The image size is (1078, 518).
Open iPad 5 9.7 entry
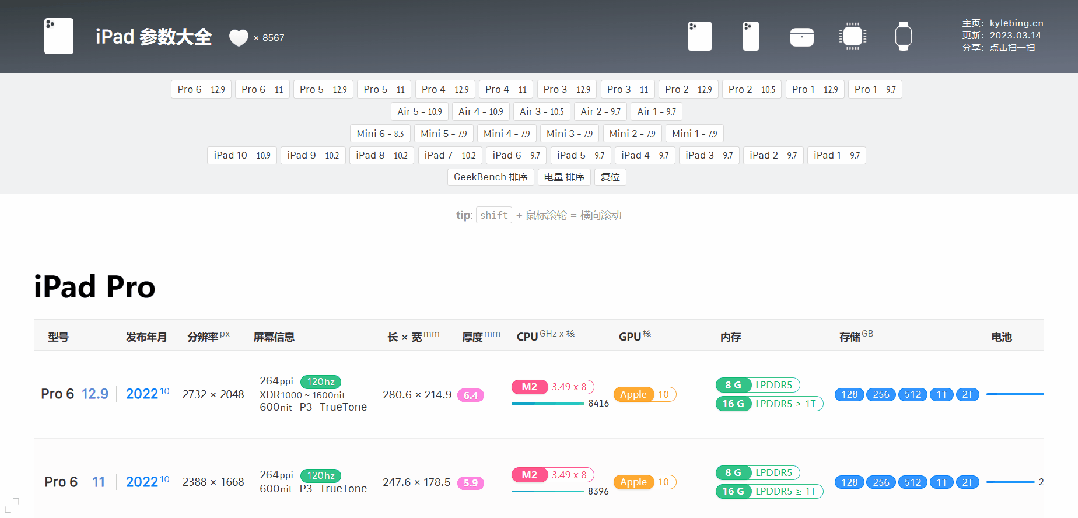(x=580, y=155)
